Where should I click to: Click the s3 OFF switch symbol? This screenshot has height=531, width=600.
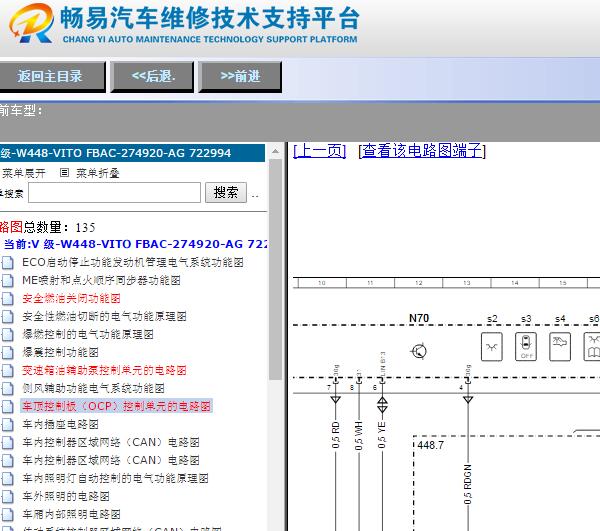point(526,347)
